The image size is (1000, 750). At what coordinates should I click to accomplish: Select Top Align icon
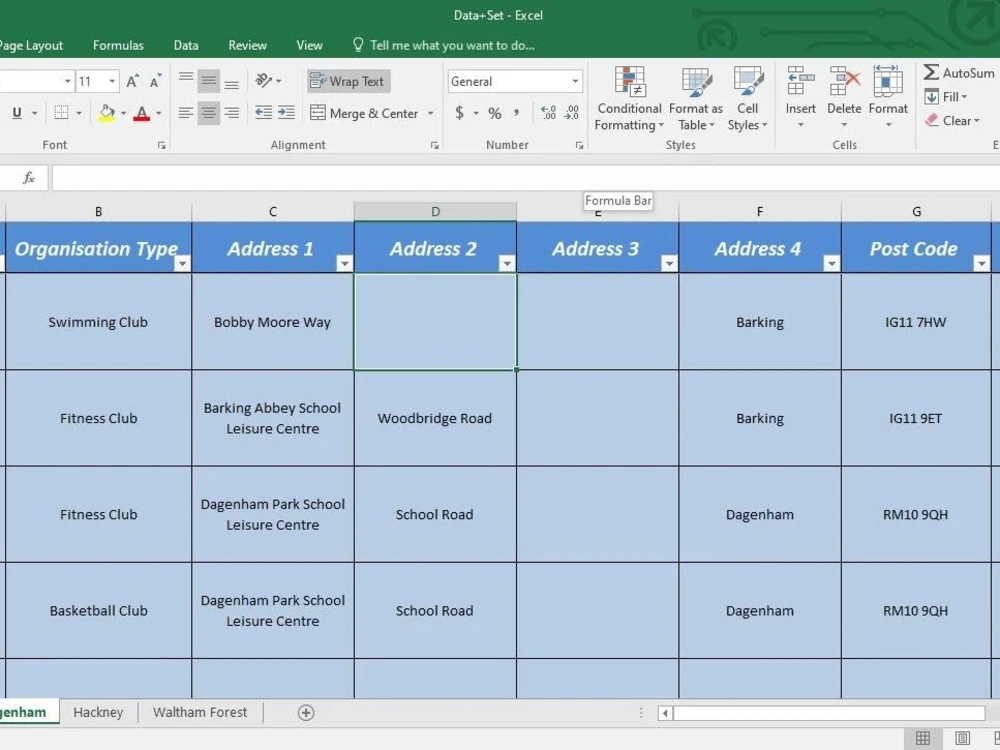pyautogui.click(x=186, y=80)
